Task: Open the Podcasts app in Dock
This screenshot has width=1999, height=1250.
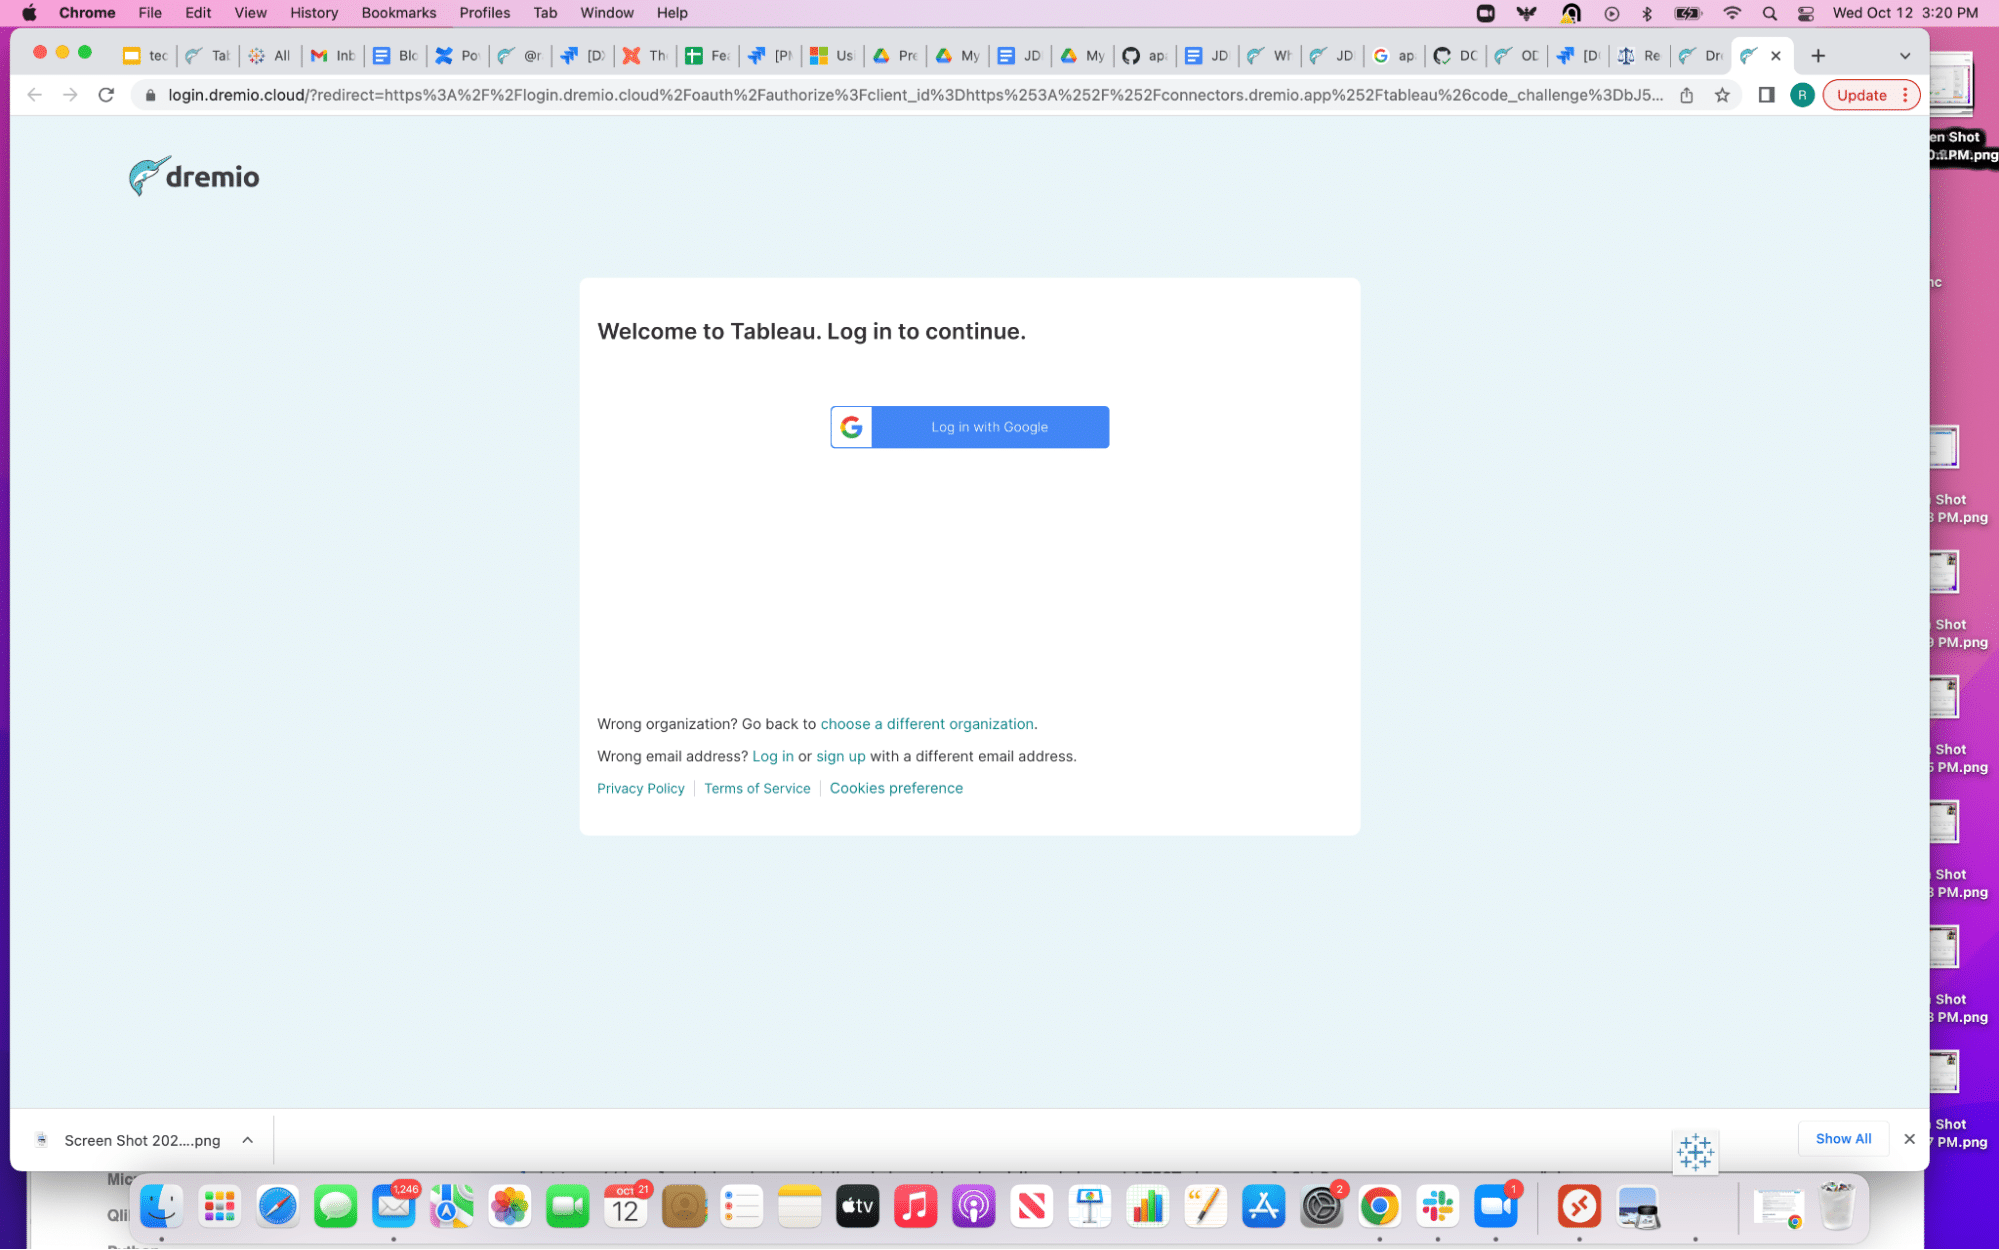Action: [x=973, y=1206]
